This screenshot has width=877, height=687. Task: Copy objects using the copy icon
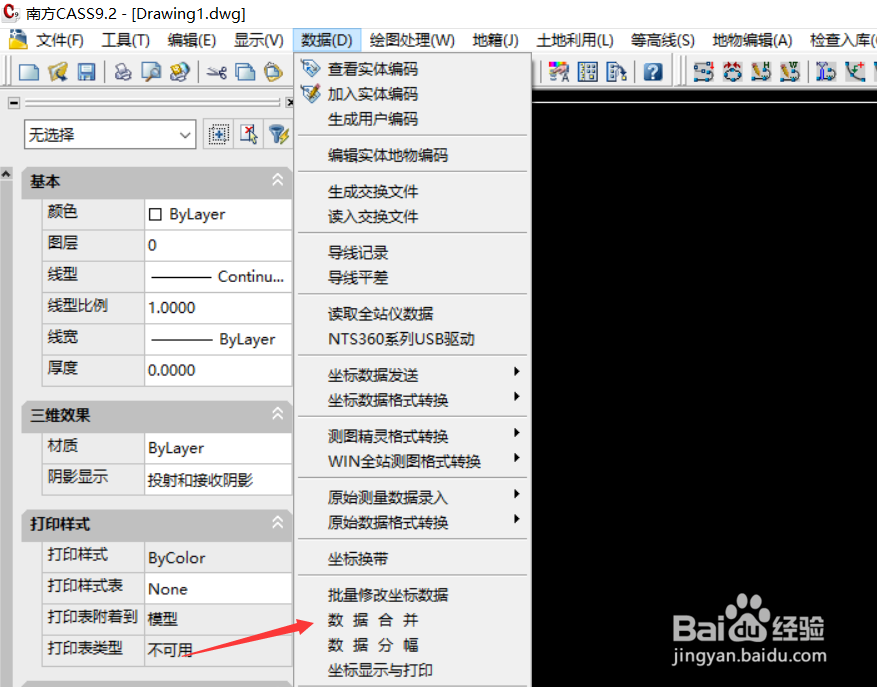pos(245,72)
